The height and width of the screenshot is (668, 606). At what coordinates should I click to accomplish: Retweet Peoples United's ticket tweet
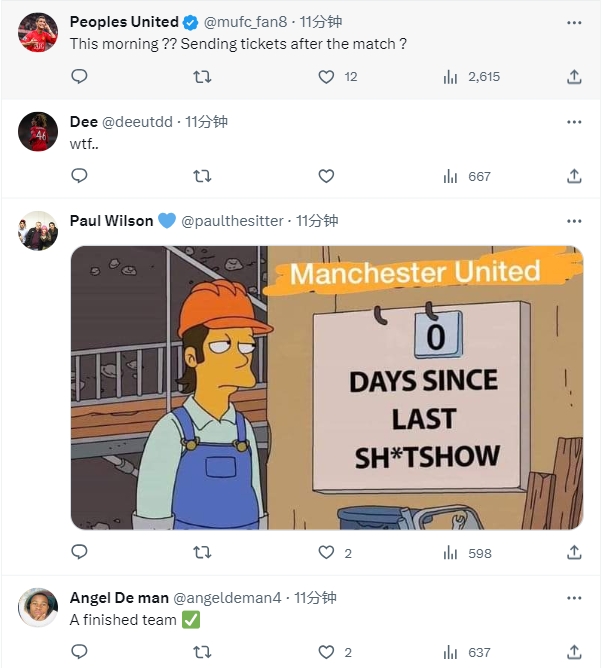point(202,77)
